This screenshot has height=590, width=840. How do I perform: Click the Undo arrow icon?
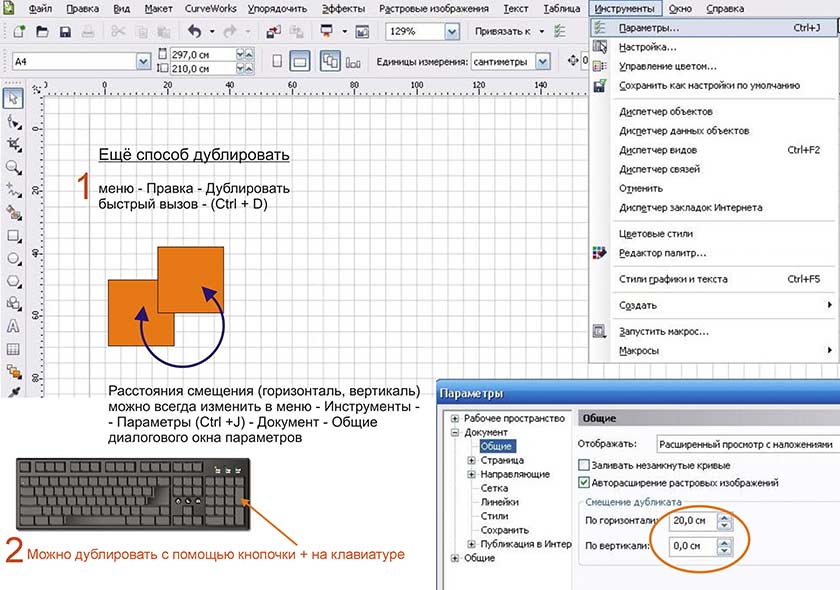(194, 32)
